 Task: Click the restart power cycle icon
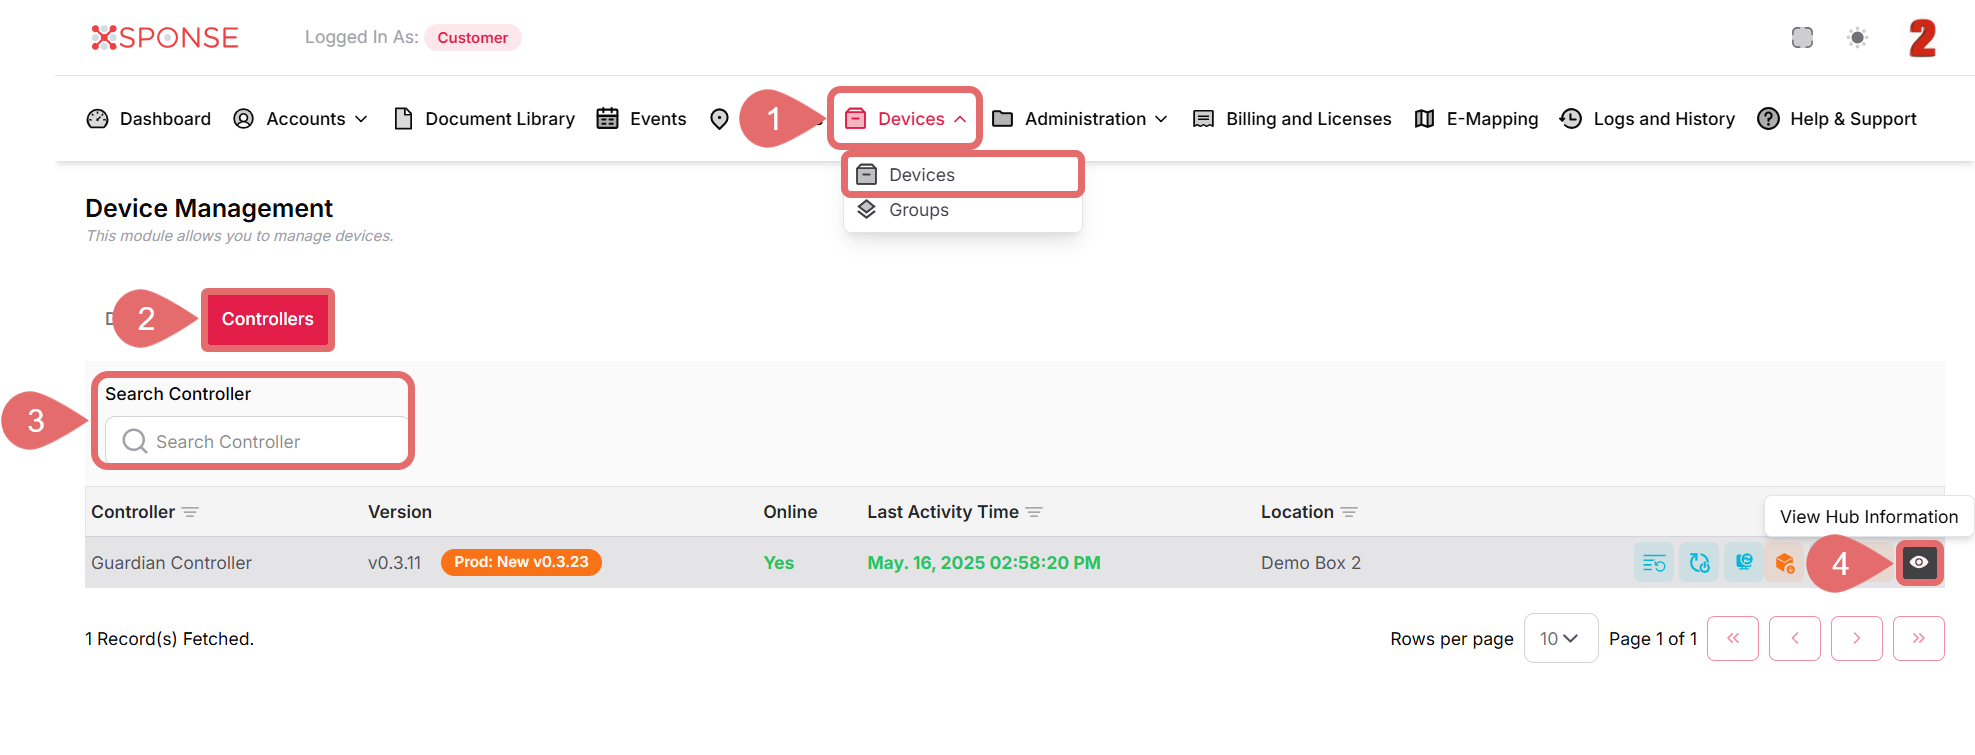[x=1699, y=563]
